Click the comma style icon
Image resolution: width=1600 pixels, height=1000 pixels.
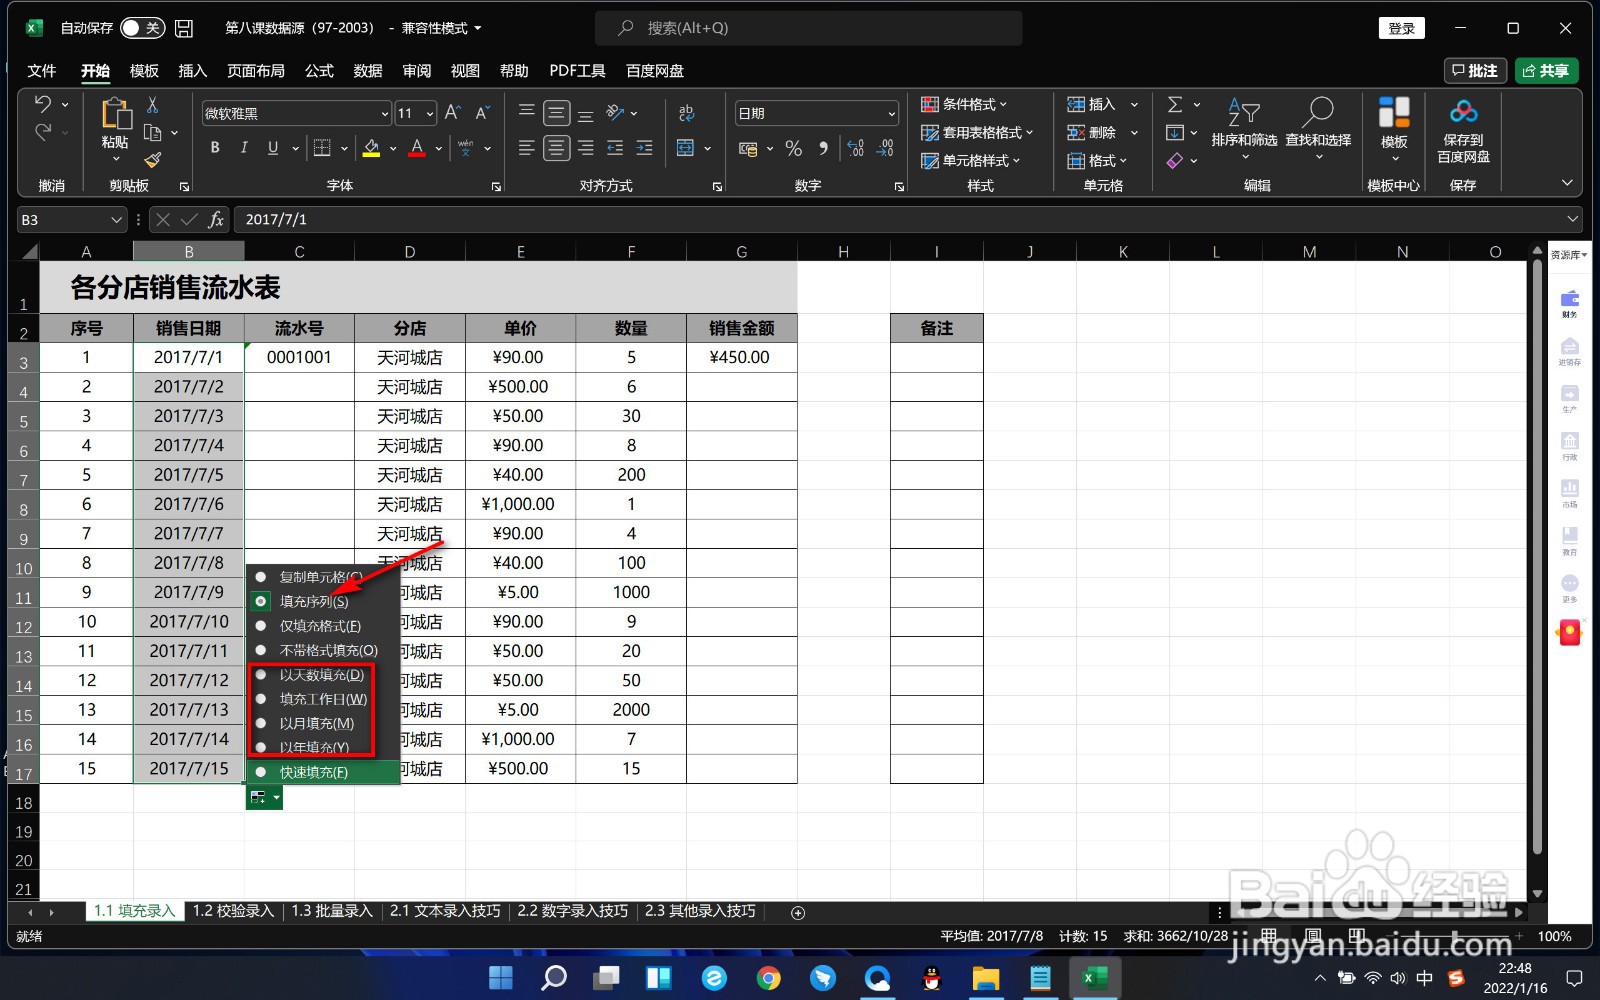(x=823, y=148)
